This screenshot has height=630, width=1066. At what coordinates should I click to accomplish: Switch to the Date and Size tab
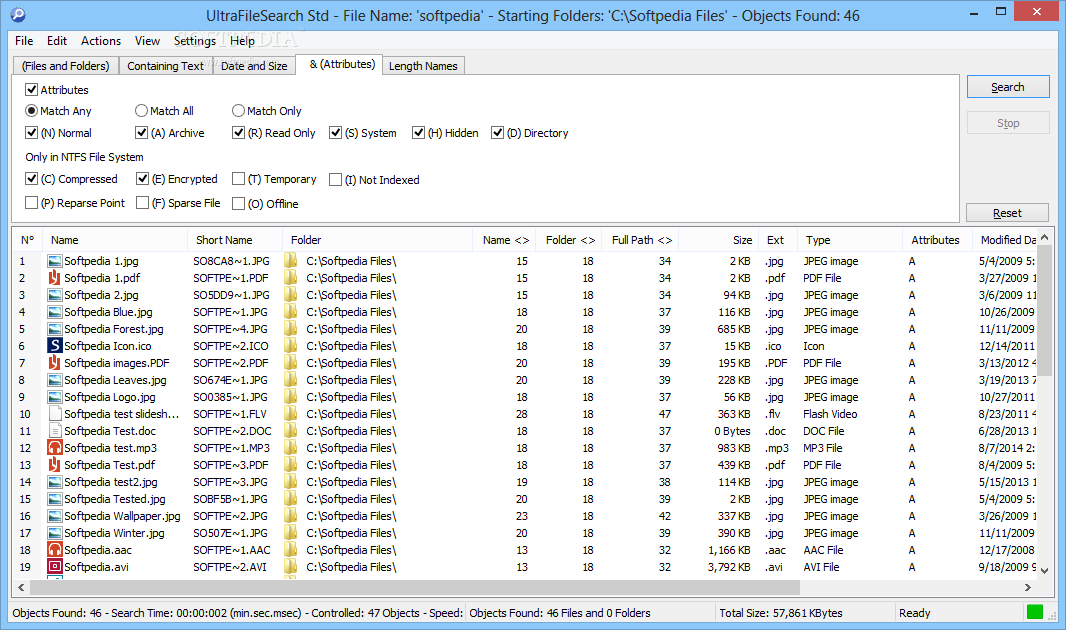point(254,66)
